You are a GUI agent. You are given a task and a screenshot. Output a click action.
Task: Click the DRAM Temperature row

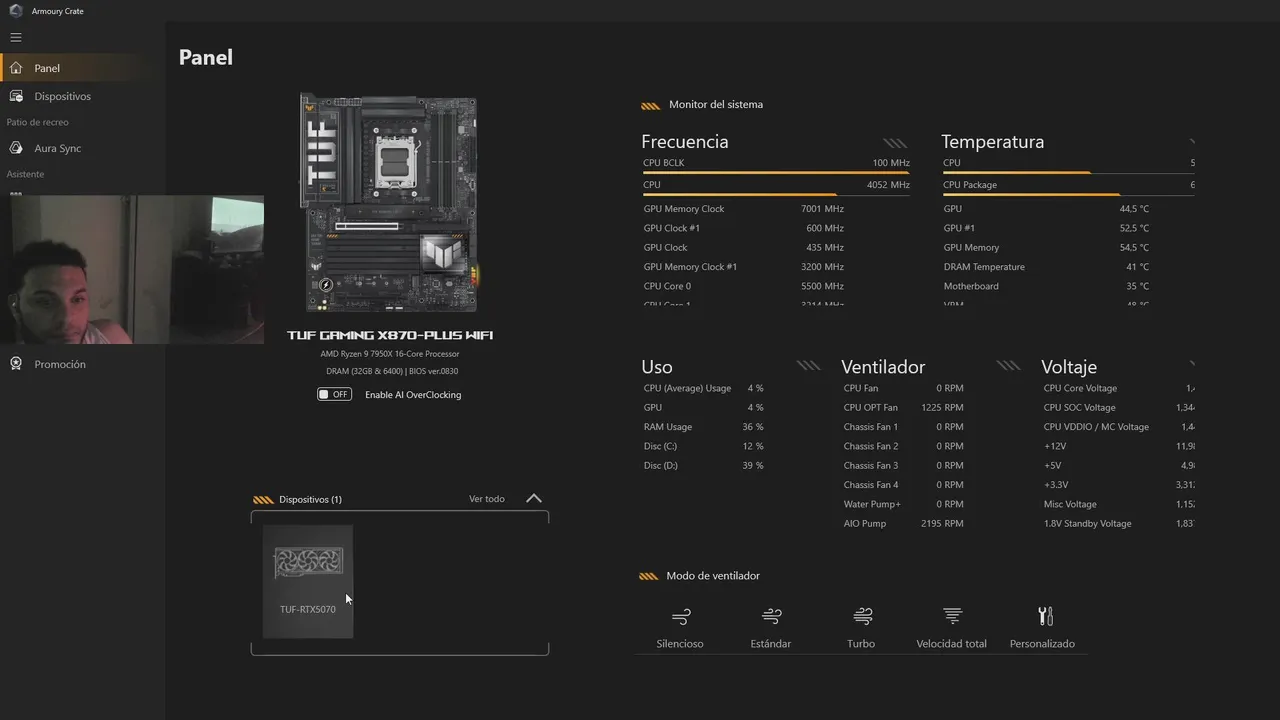tap(1046, 267)
